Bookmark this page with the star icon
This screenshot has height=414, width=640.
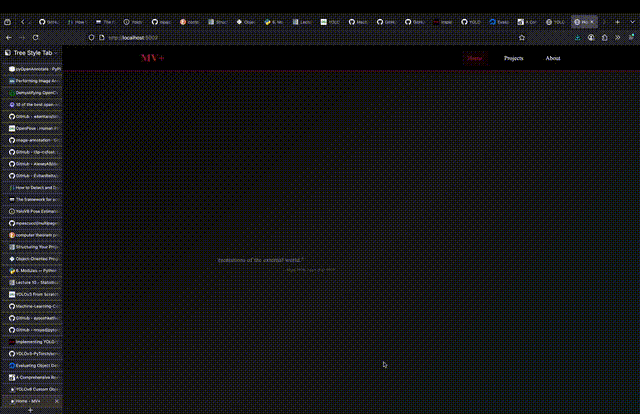[522, 38]
